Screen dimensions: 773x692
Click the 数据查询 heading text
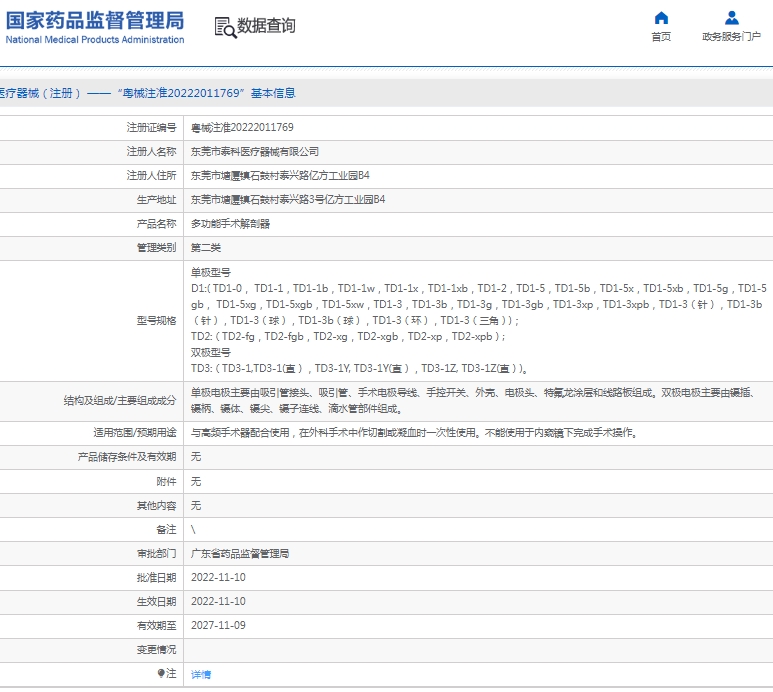click(266, 26)
